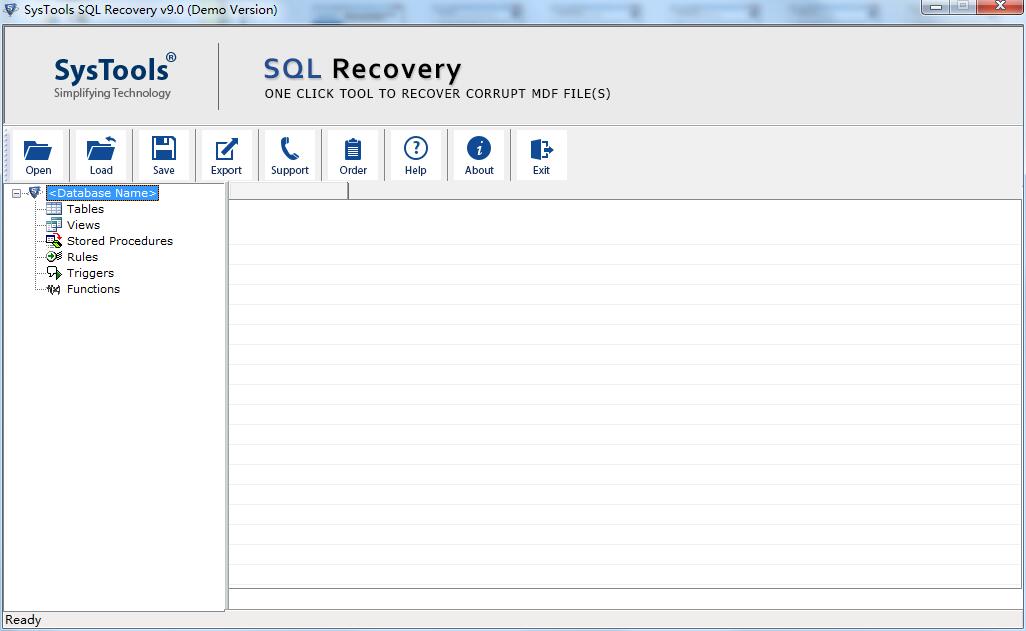Click the About info icon
The height and width of the screenshot is (631, 1026).
coord(479,148)
